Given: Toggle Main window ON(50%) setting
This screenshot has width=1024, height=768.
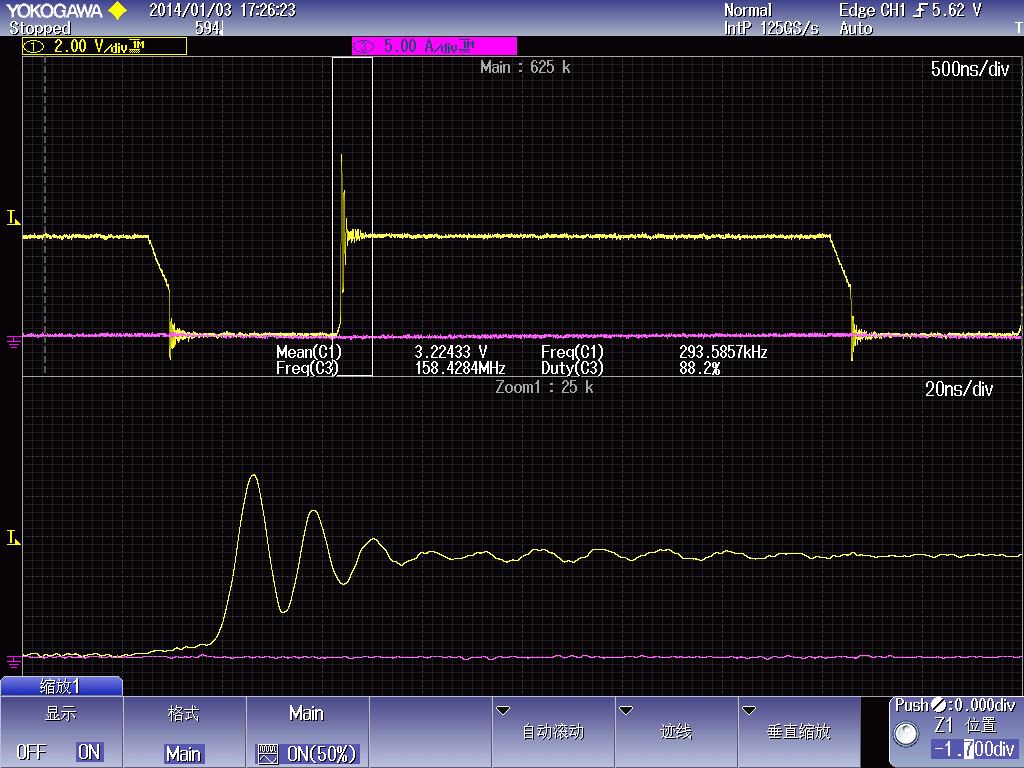Looking at the screenshot, I should coord(307,732).
